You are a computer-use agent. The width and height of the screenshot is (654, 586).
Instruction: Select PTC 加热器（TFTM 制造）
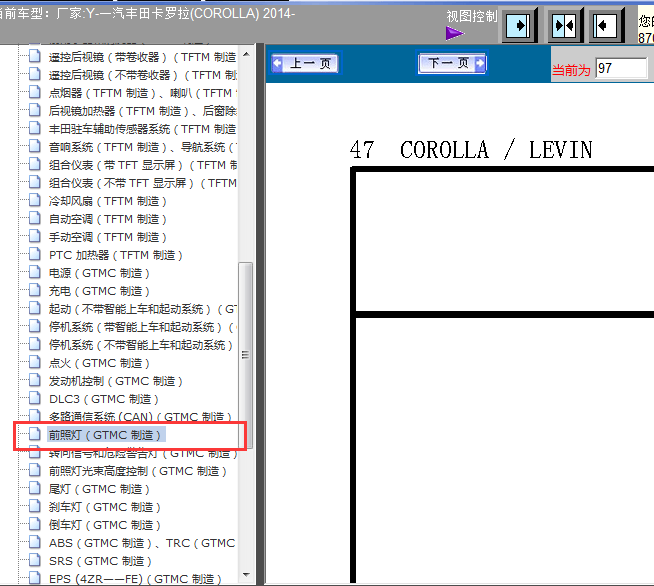tap(116, 255)
